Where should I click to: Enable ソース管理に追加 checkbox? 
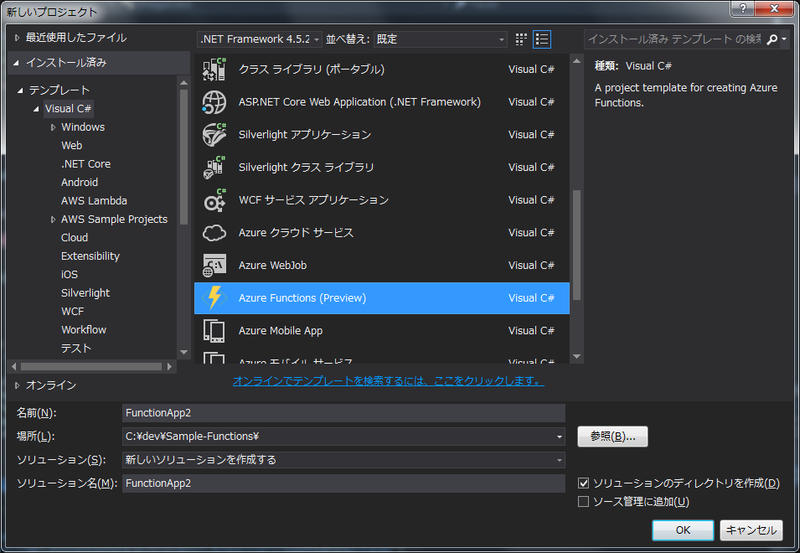tap(583, 501)
